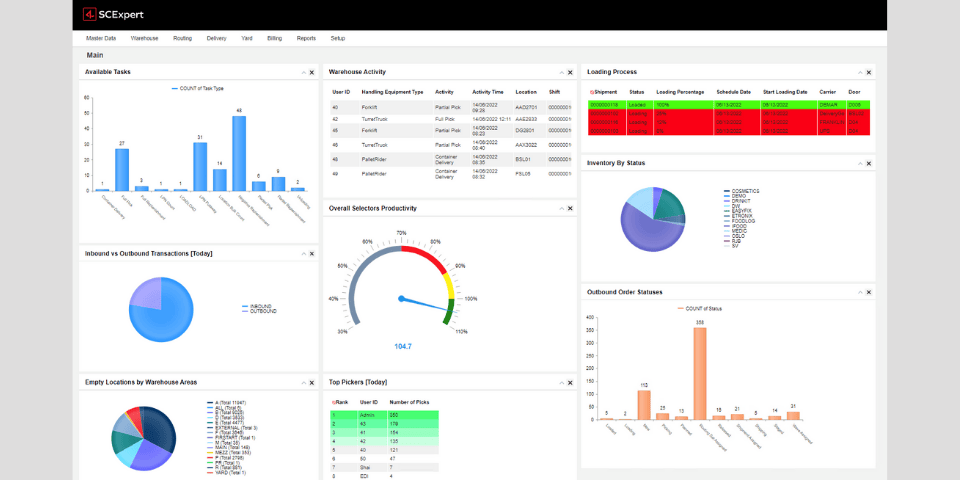Collapse Inbound vs Outbound Transactions panel
The height and width of the screenshot is (480, 960).
click(x=302, y=254)
